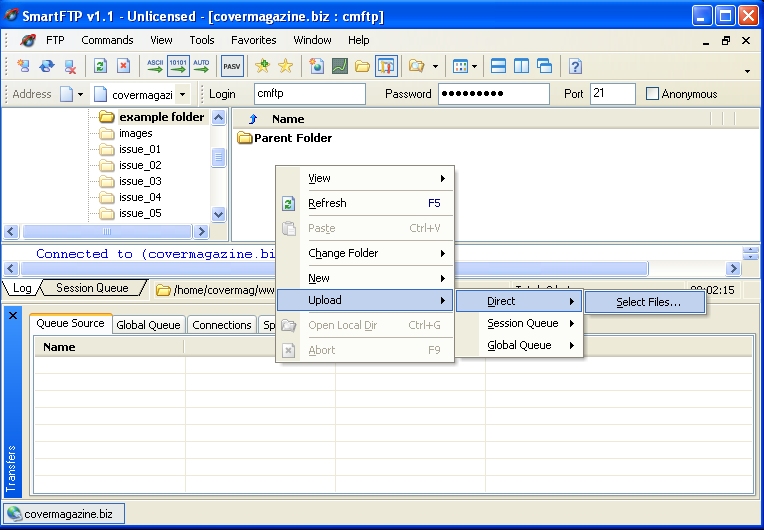
Task: Toggle PASV passive mode button
Action: (232, 66)
